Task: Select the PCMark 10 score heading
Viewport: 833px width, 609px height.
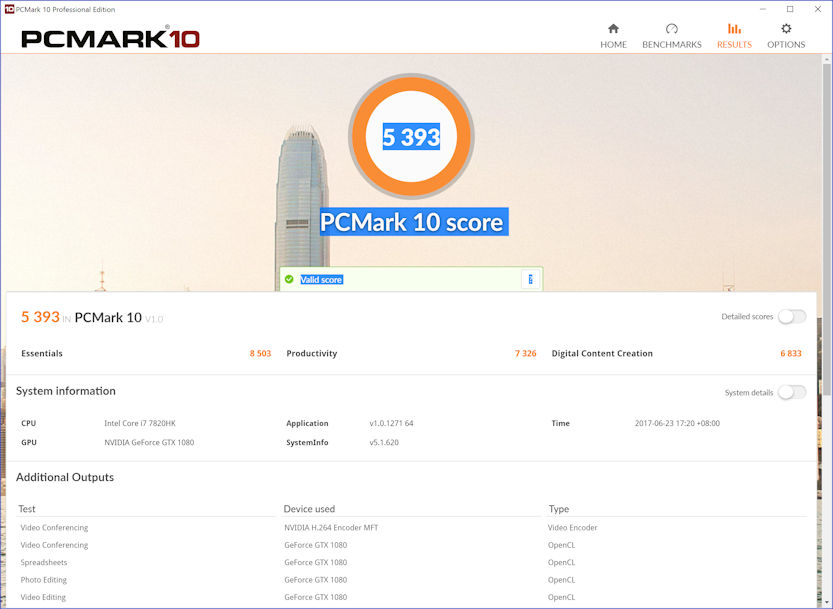Action: coord(413,222)
